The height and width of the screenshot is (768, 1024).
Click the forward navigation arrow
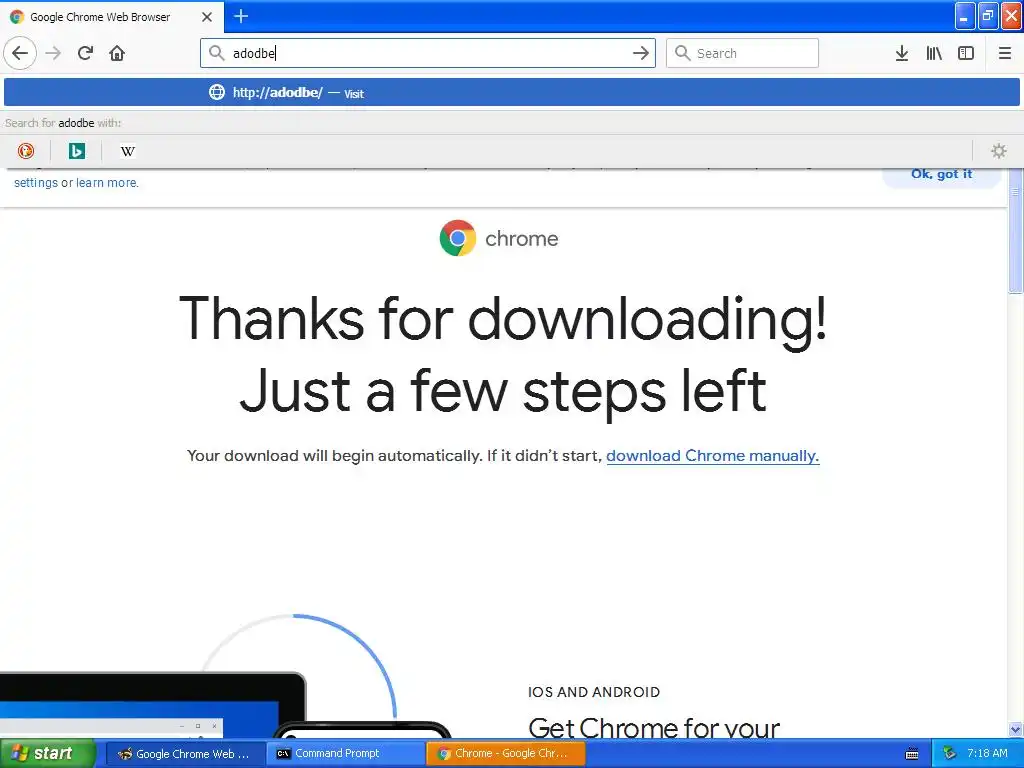tap(54, 53)
